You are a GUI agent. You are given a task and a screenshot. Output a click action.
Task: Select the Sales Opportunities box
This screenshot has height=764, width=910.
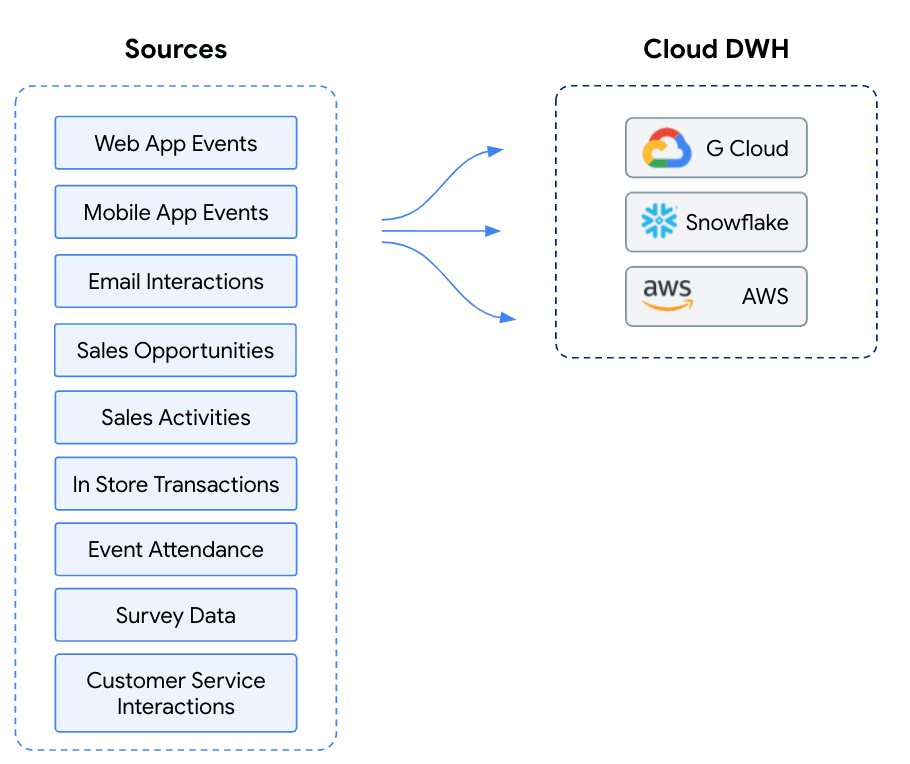tap(175, 350)
